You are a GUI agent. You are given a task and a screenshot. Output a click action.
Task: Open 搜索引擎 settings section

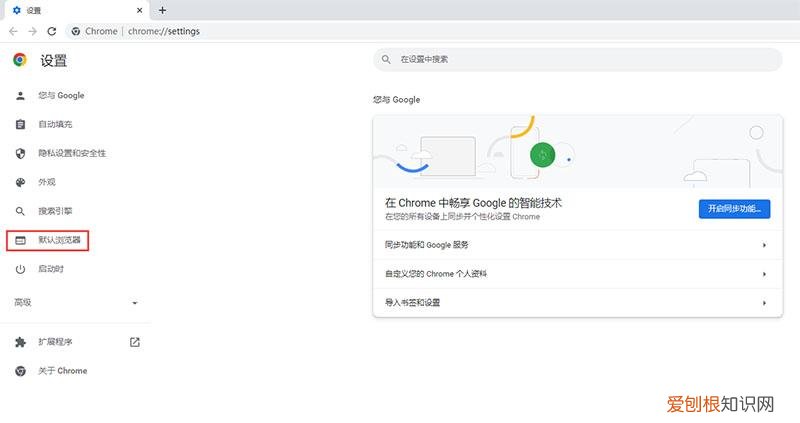(55, 211)
